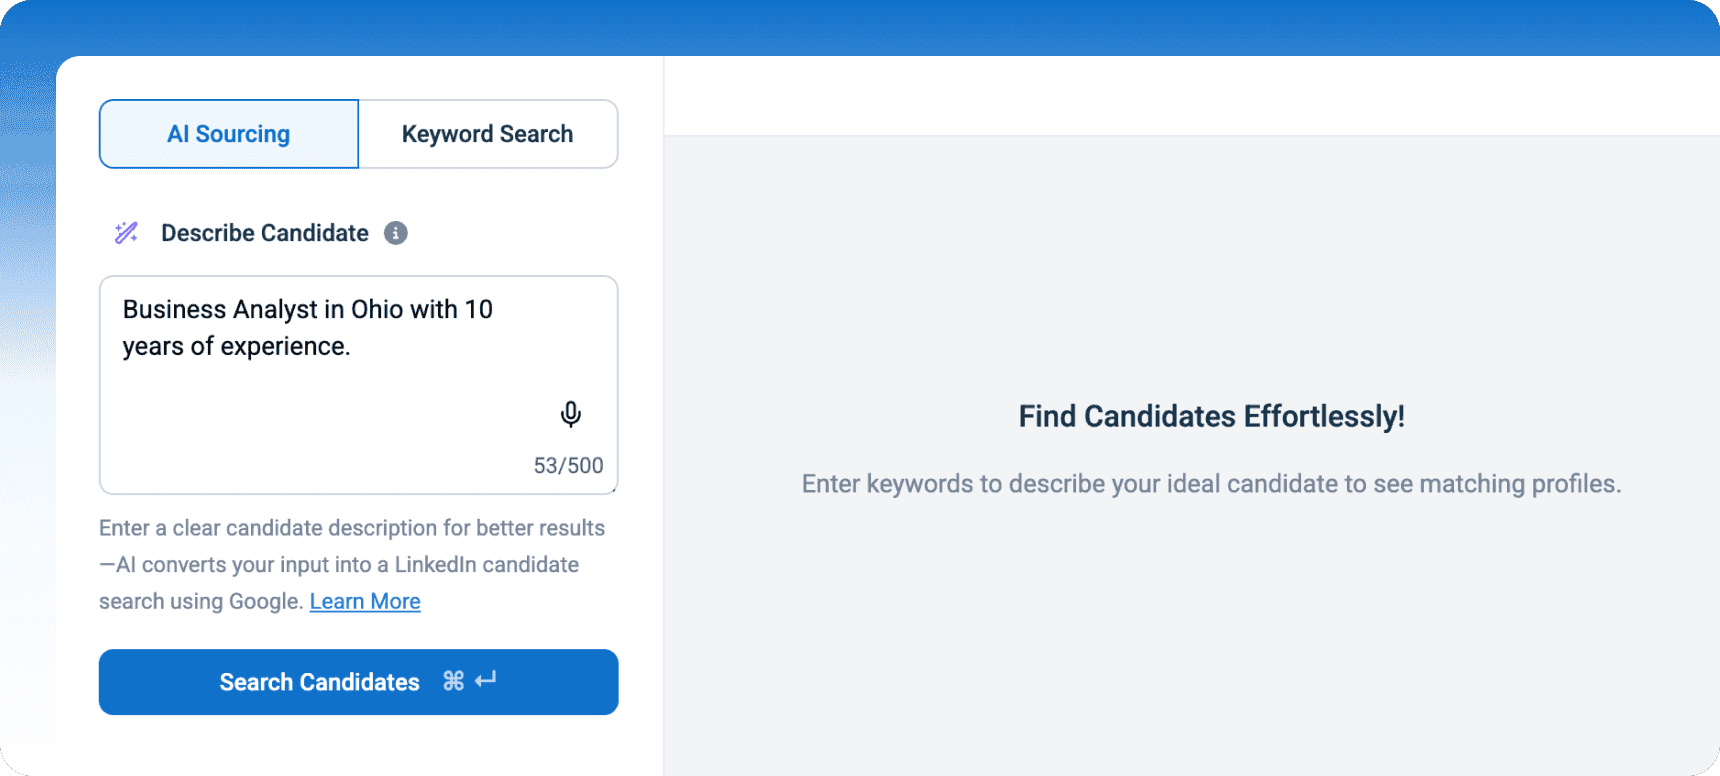Click the Command key symbol on the search button

tap(453, 681)
